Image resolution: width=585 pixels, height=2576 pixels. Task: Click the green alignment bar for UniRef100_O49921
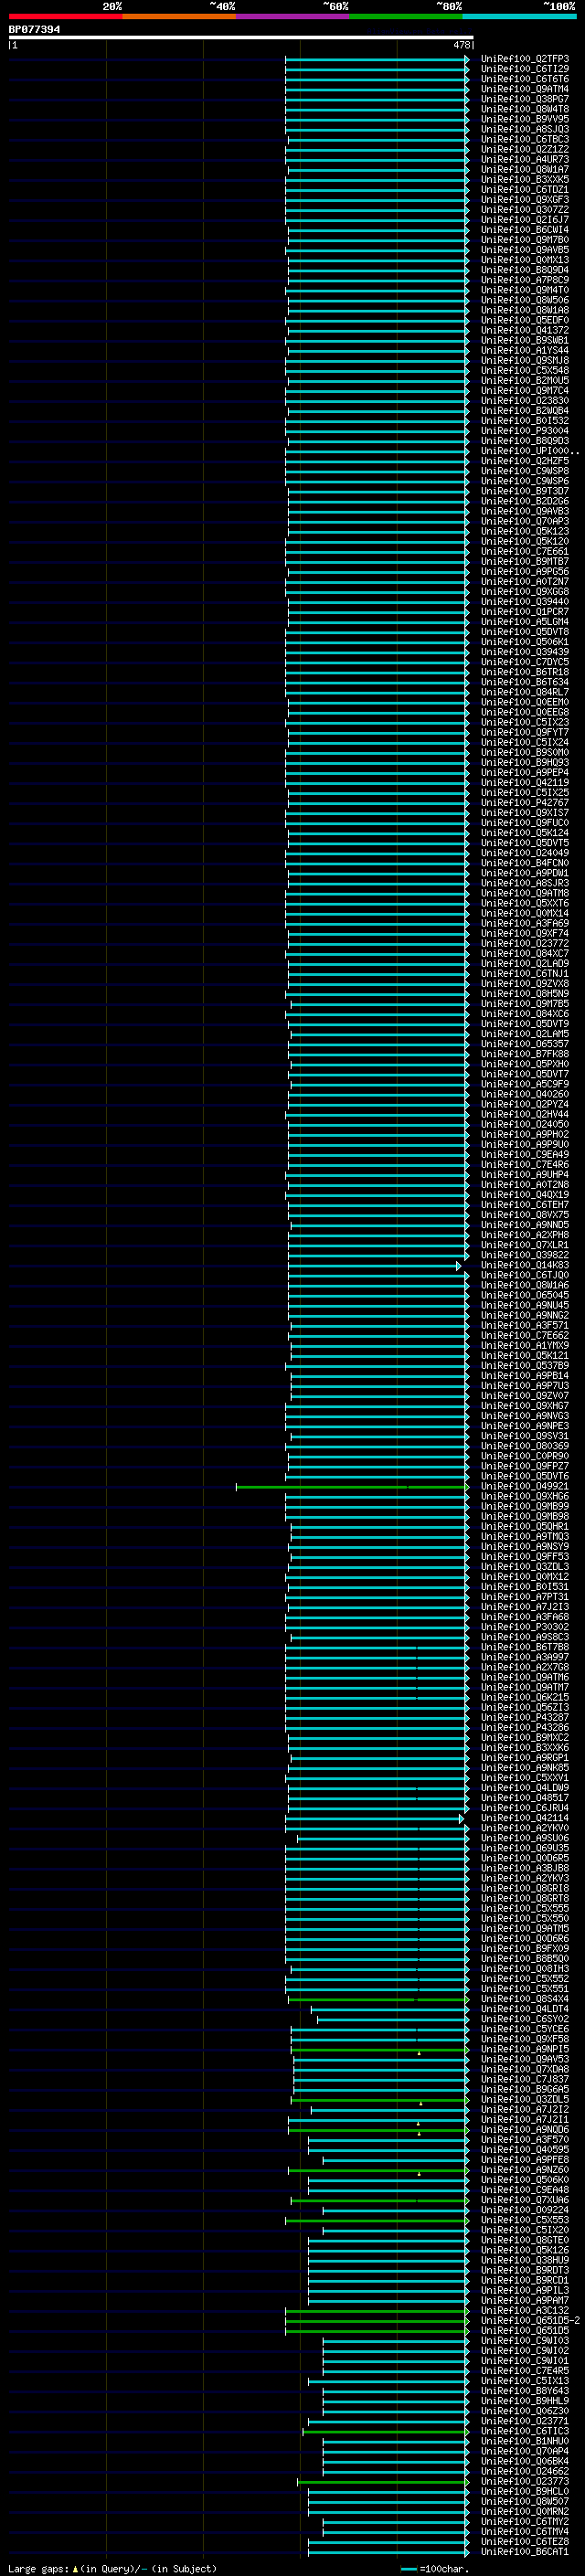pos(352,1487)
